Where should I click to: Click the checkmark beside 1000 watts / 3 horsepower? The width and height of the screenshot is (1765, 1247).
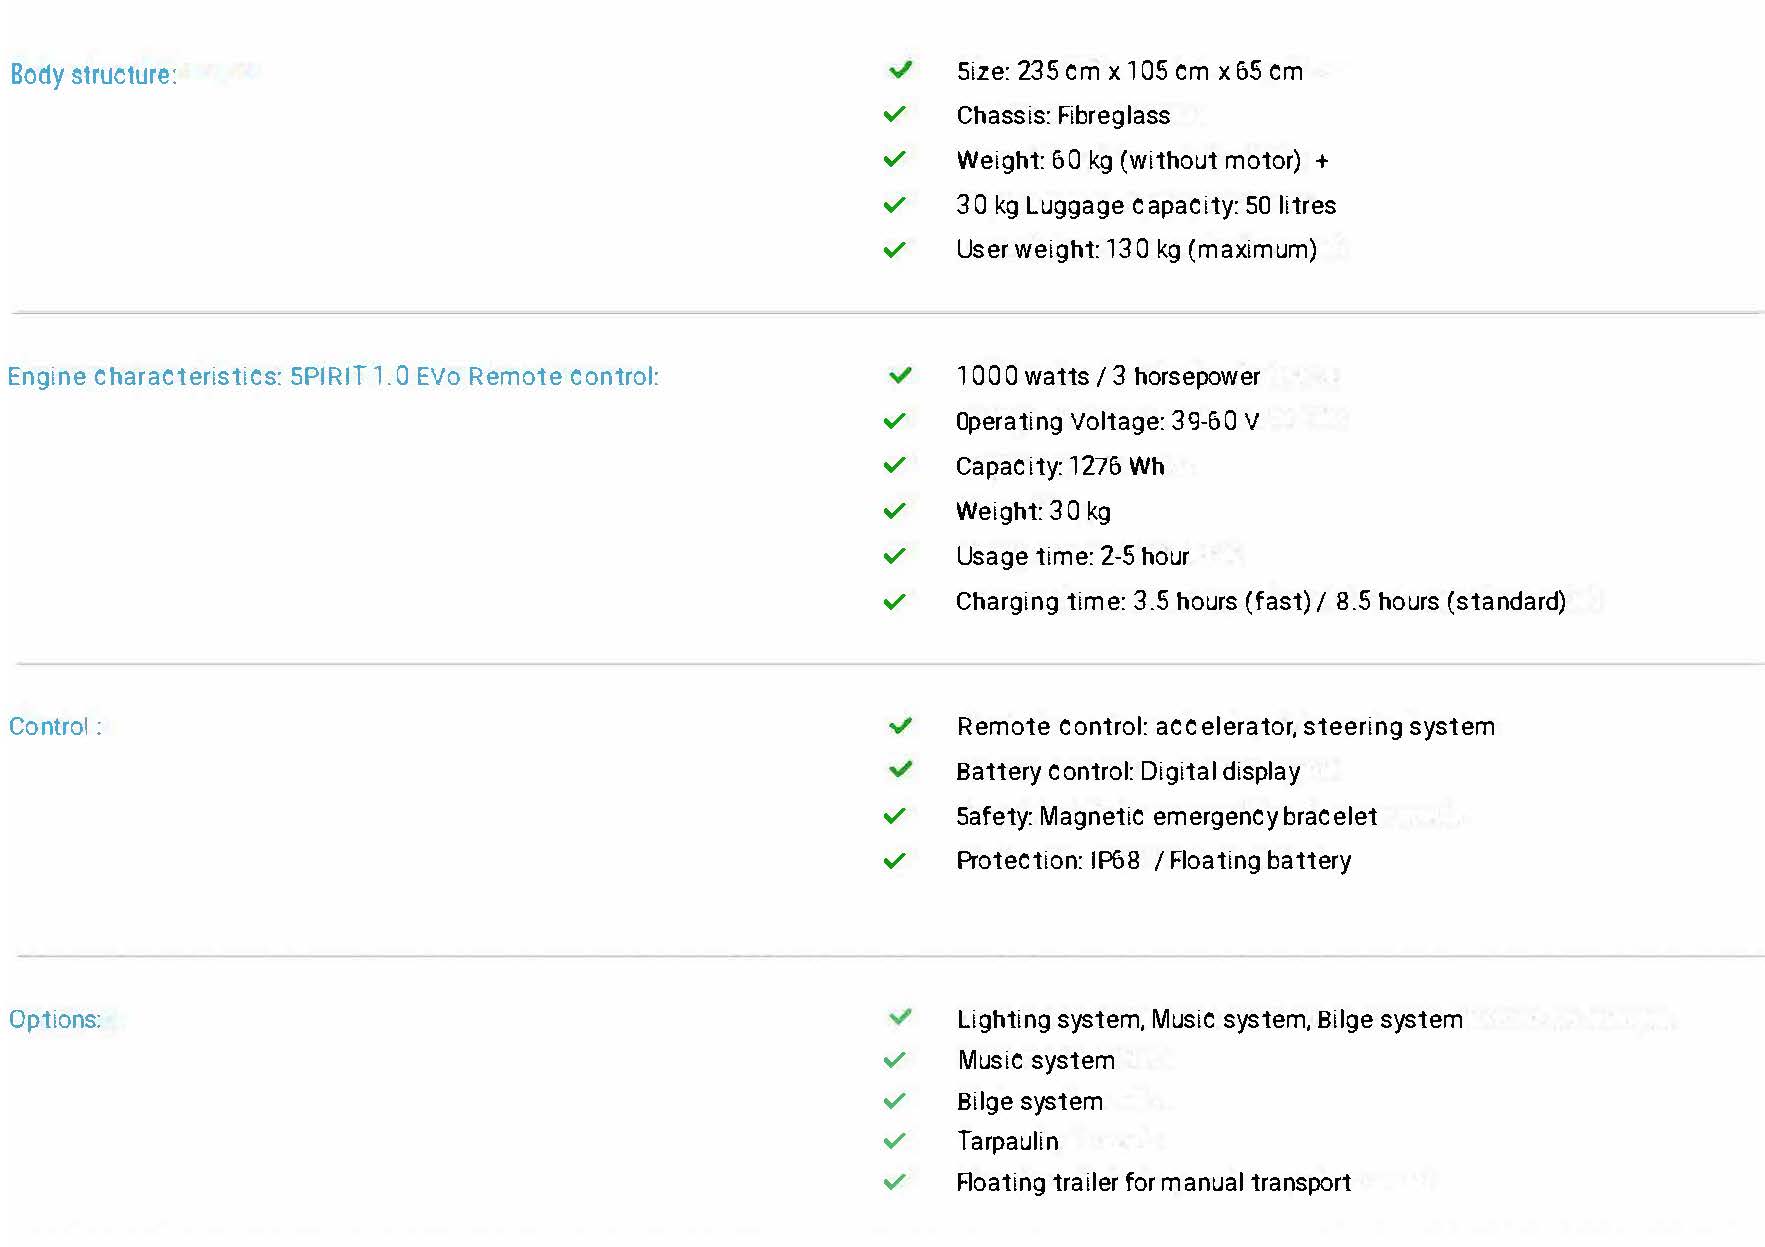click(x=900, y=375)
